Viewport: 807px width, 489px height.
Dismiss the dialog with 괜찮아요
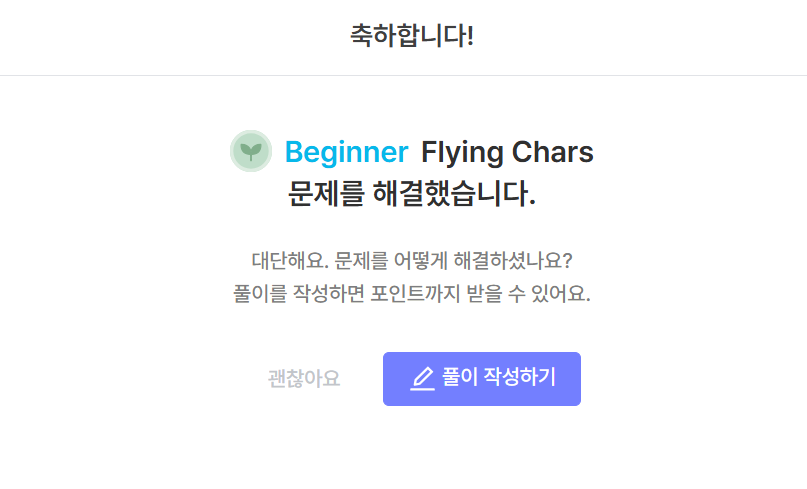tap(304, 379)
